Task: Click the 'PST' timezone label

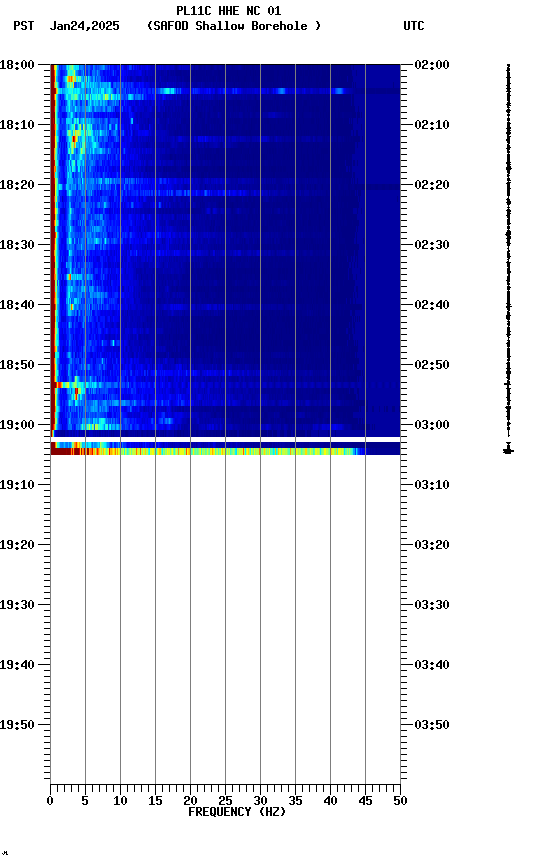Action: [24, 26]
